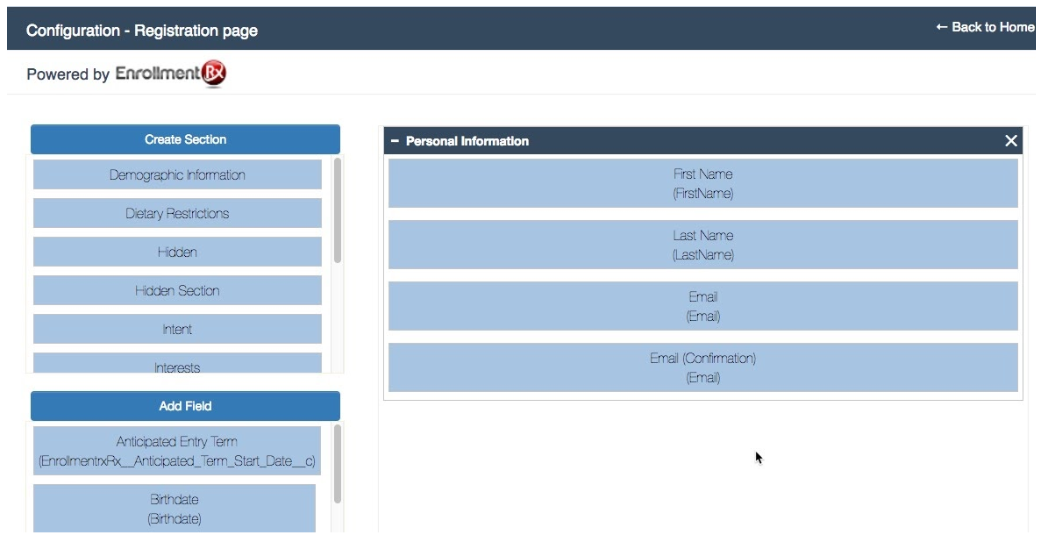
Task: Select the Email field block
Action: click(x=702, y=306)
